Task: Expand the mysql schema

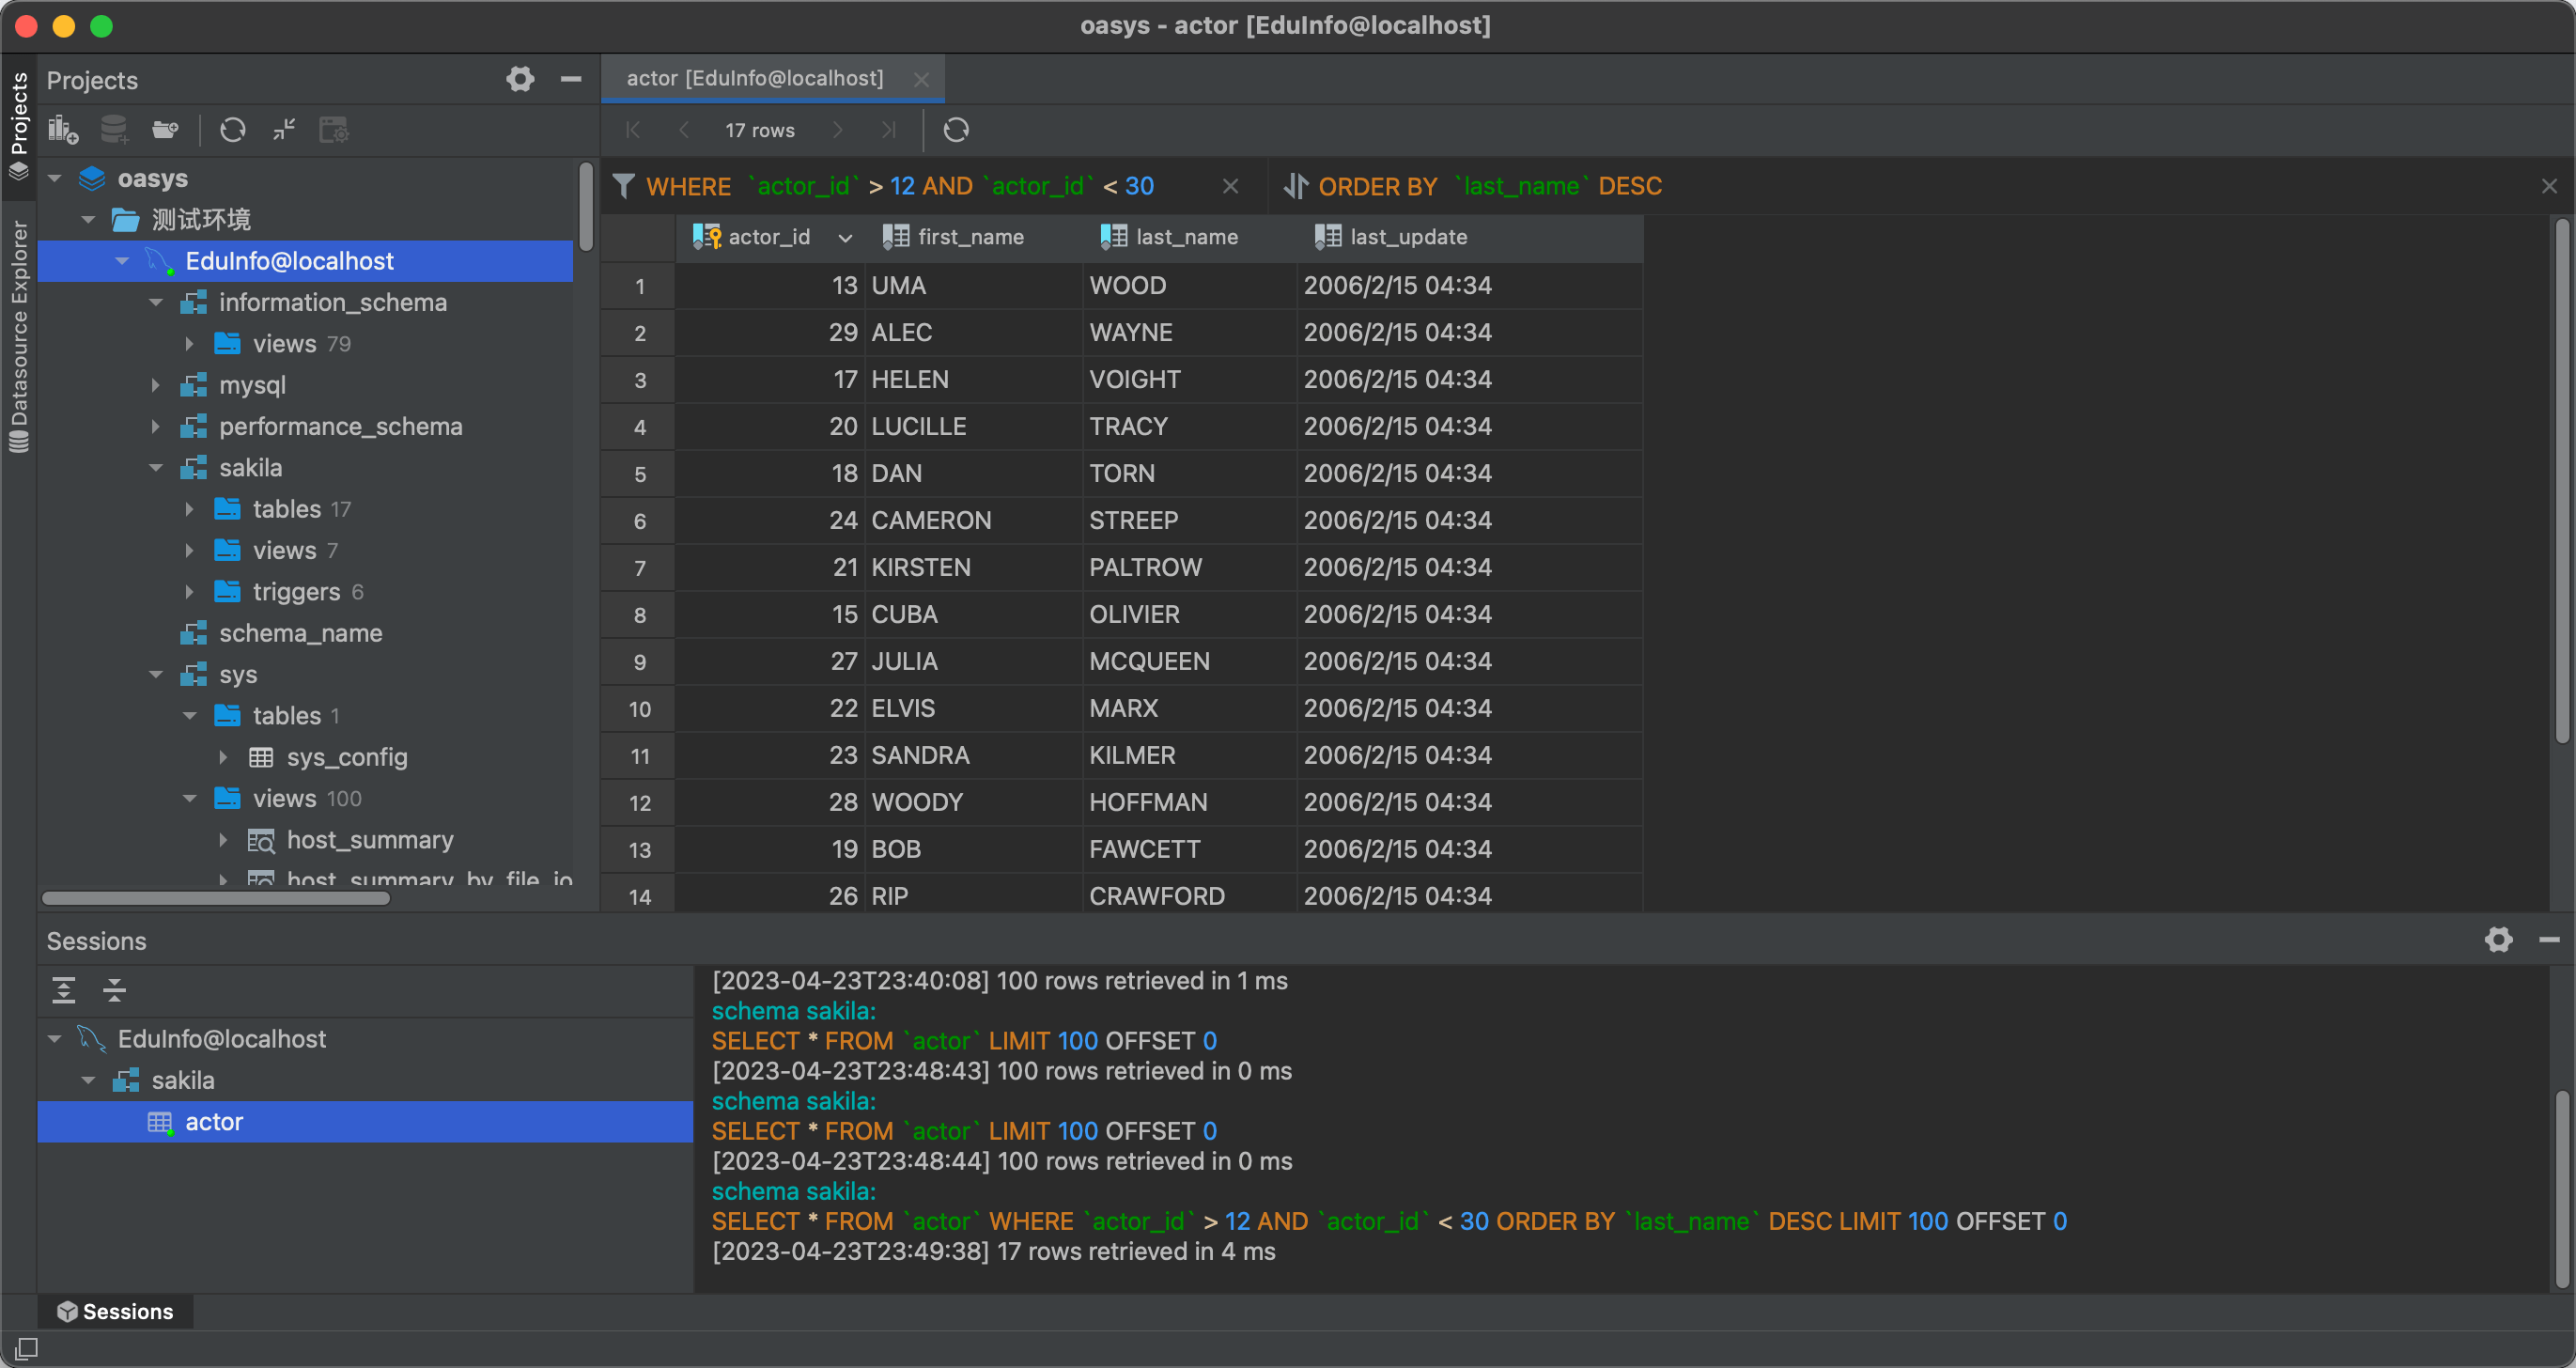Action: (x=156, y=385)
